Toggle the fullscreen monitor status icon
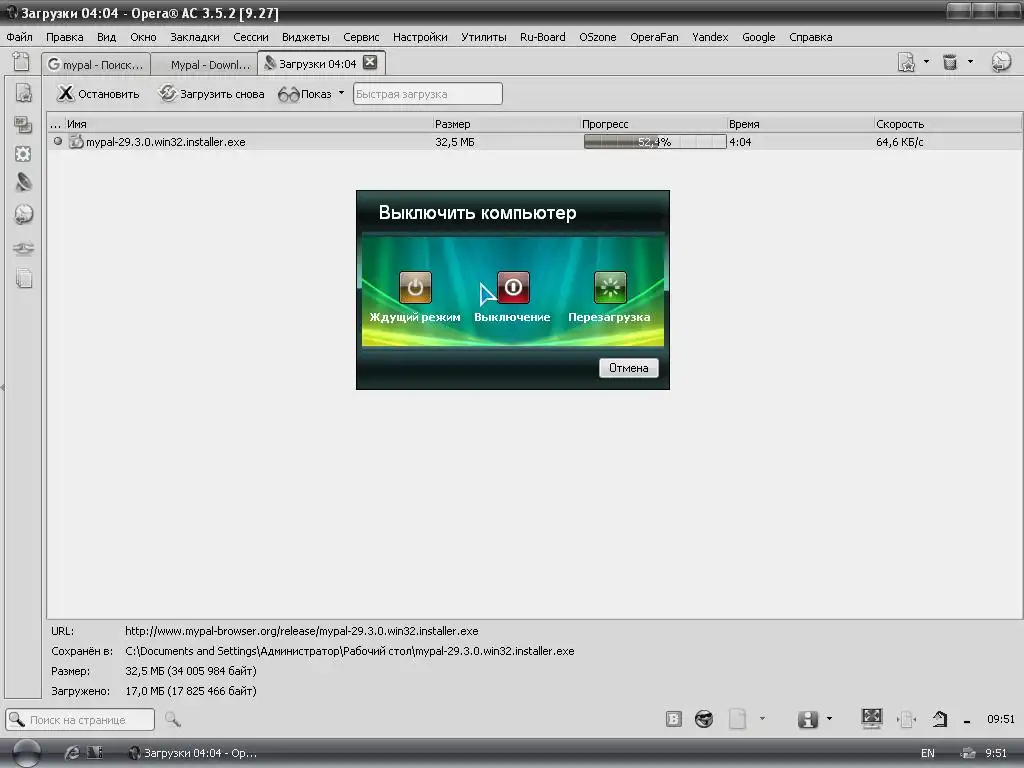 point(872,718)
